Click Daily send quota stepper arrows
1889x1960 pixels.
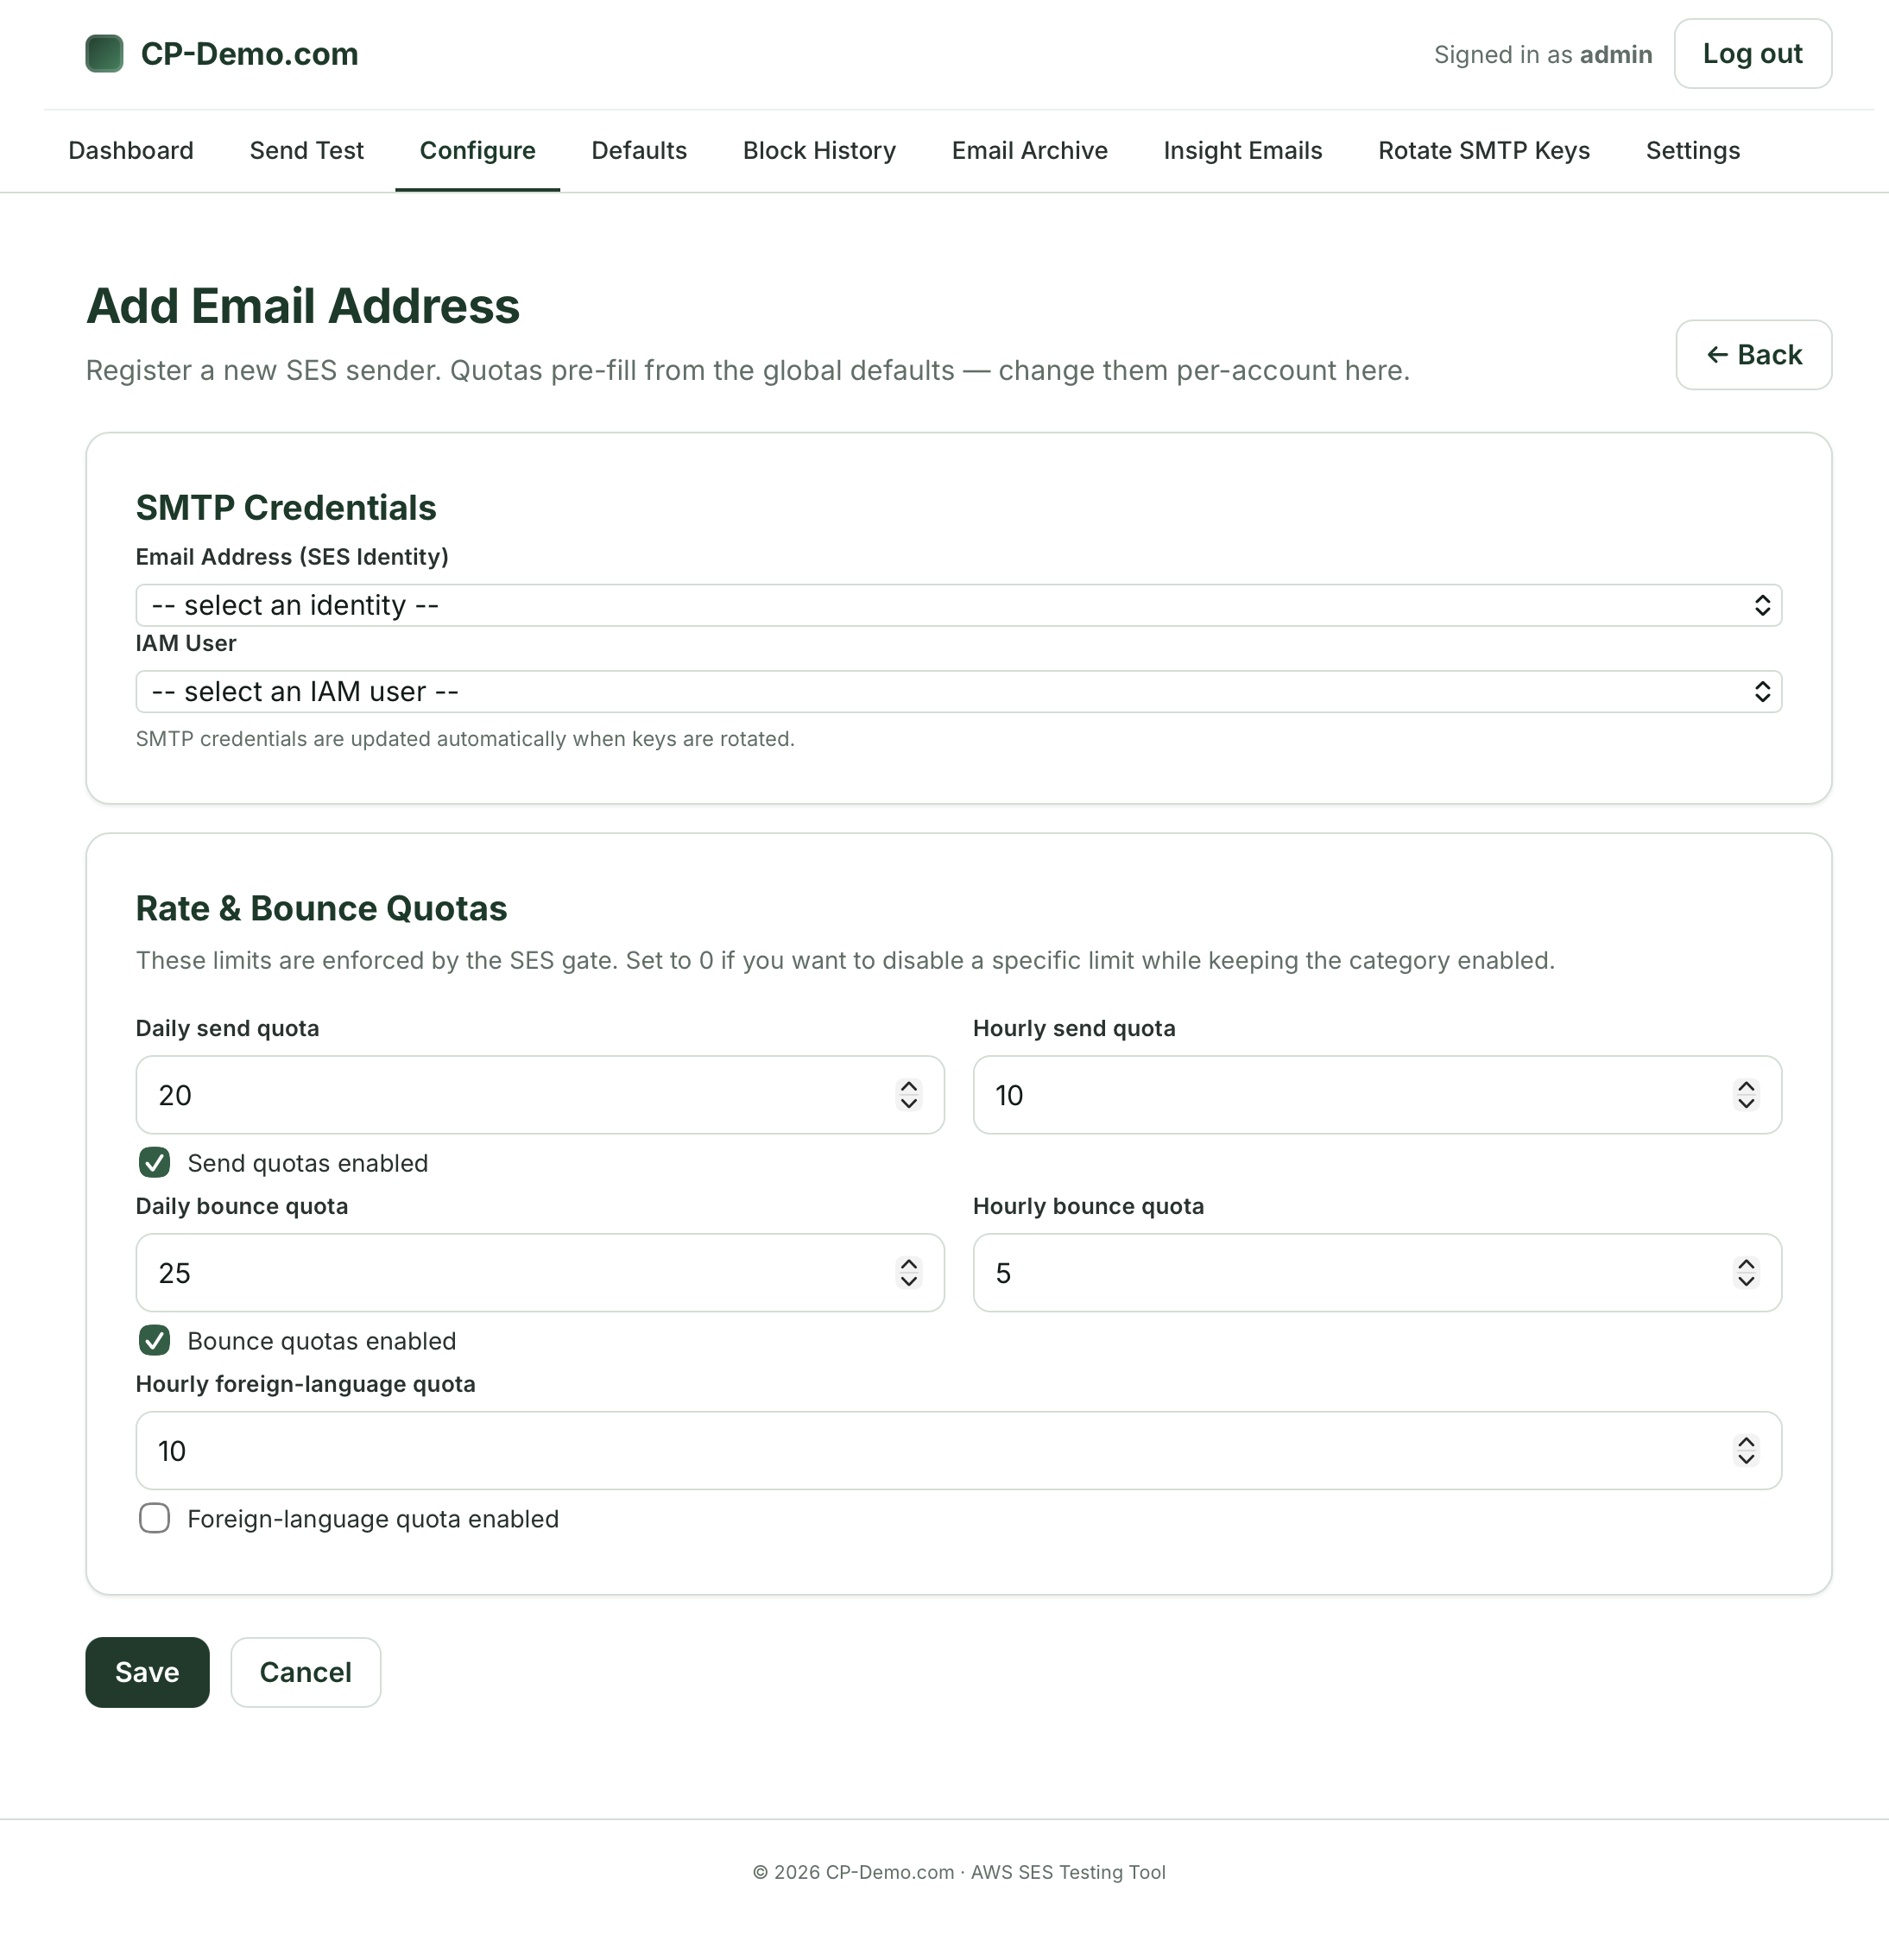[x=908, y=1095]
